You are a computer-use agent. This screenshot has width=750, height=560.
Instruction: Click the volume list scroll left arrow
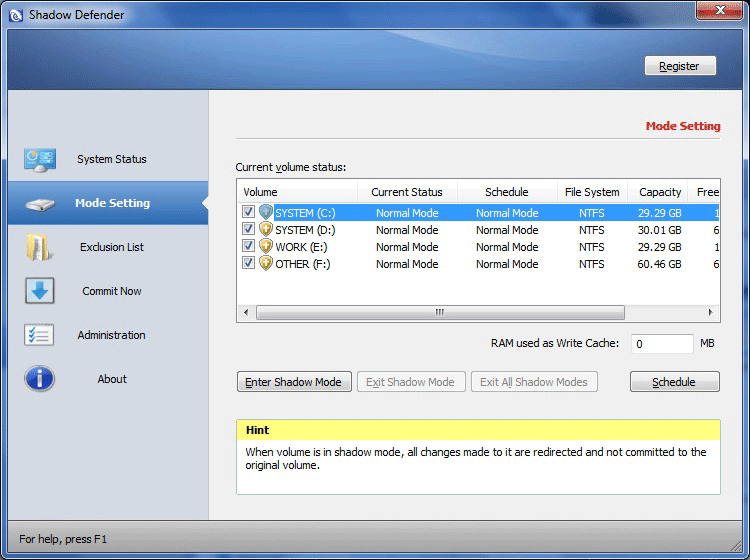(246, 312)
